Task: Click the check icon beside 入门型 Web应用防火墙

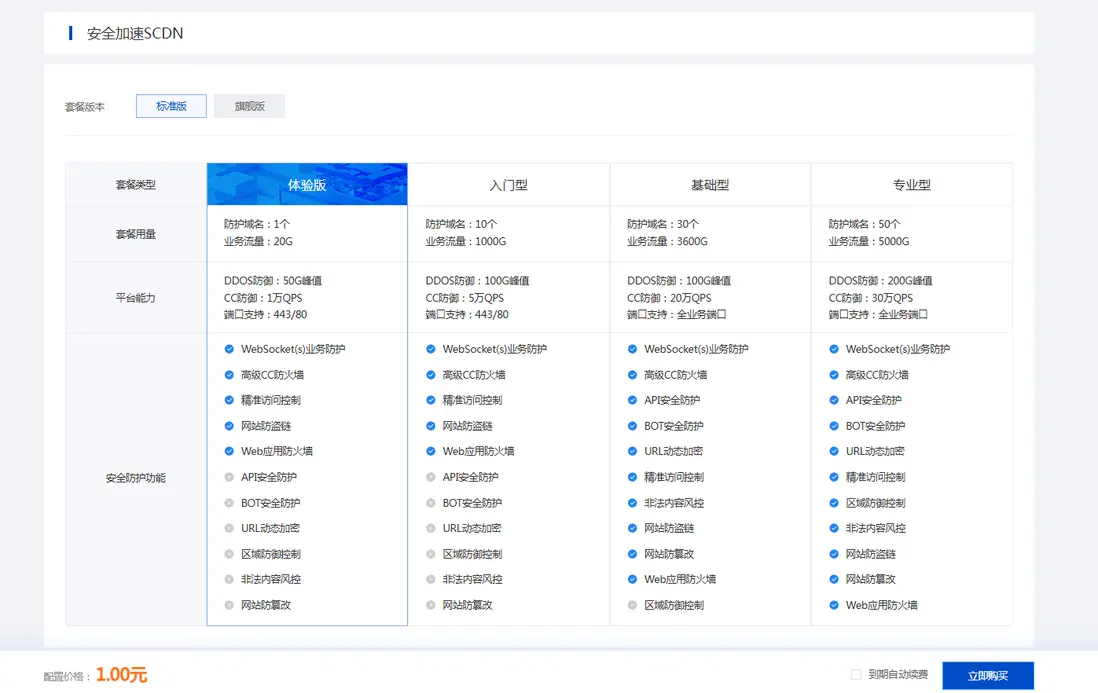Action: click(431, 451)
